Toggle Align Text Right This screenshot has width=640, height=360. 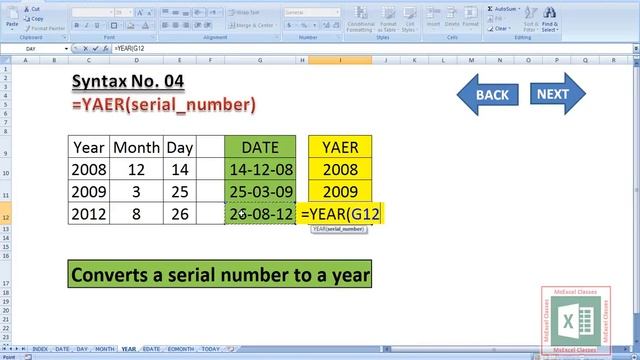pos(186,25)
